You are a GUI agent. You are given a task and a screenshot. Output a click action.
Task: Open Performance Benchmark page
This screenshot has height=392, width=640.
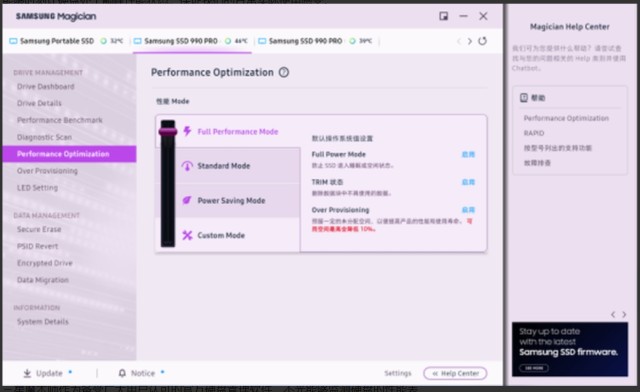60,120
